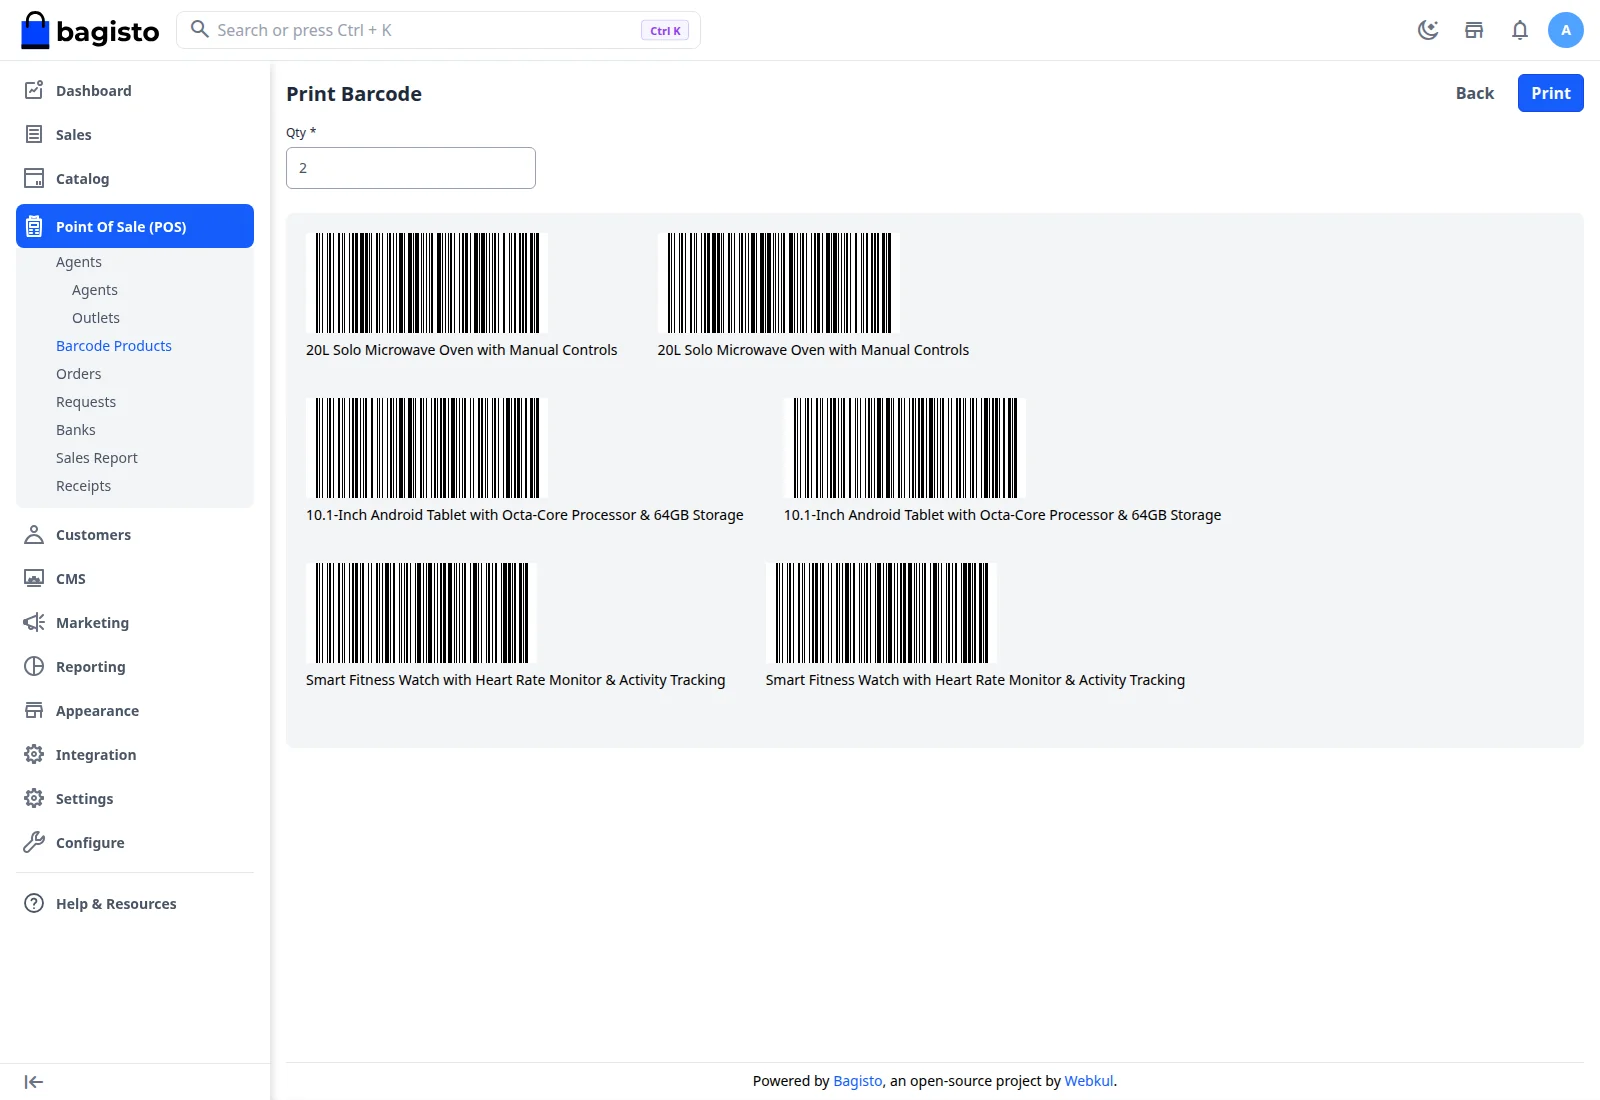
Task: Click the search magnifier icon
Action: click(200, 29)
